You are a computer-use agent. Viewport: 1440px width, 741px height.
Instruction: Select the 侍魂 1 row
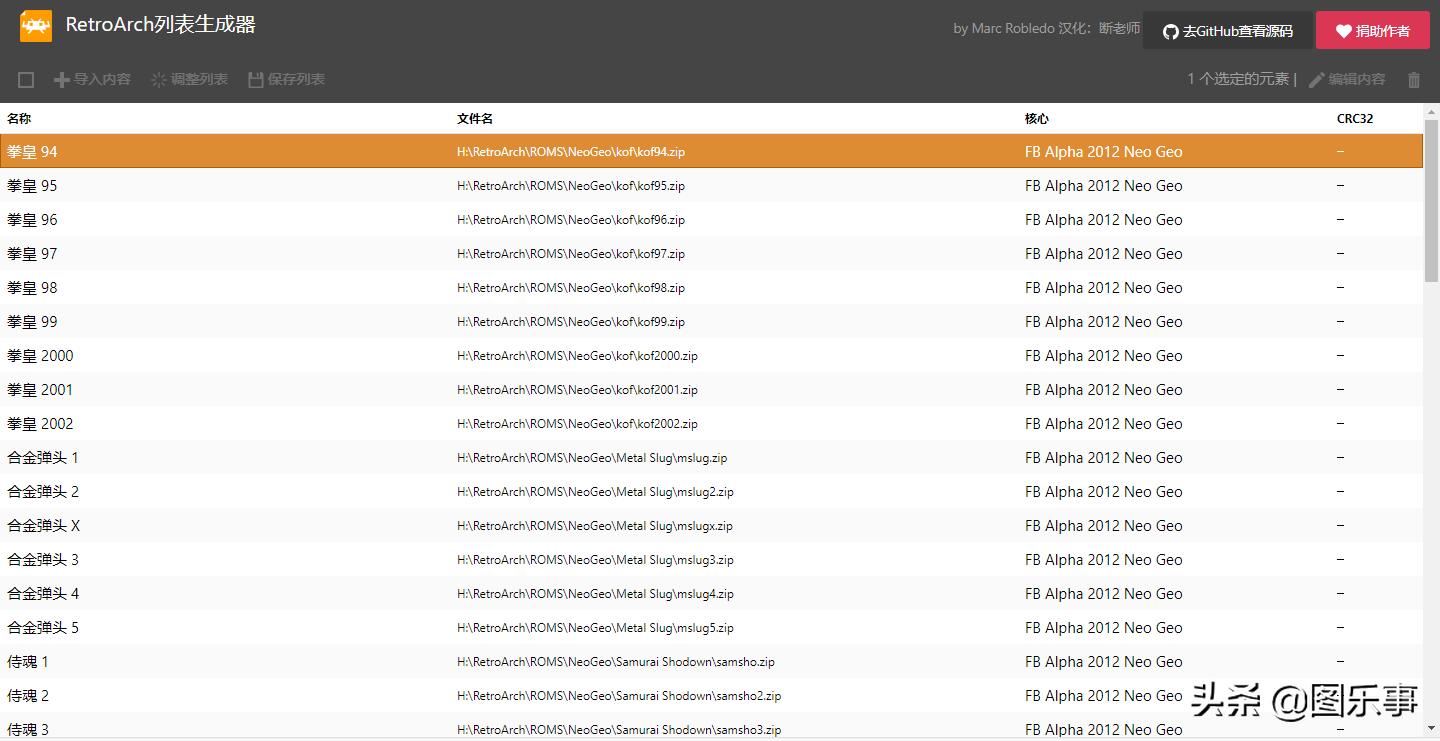28,662
